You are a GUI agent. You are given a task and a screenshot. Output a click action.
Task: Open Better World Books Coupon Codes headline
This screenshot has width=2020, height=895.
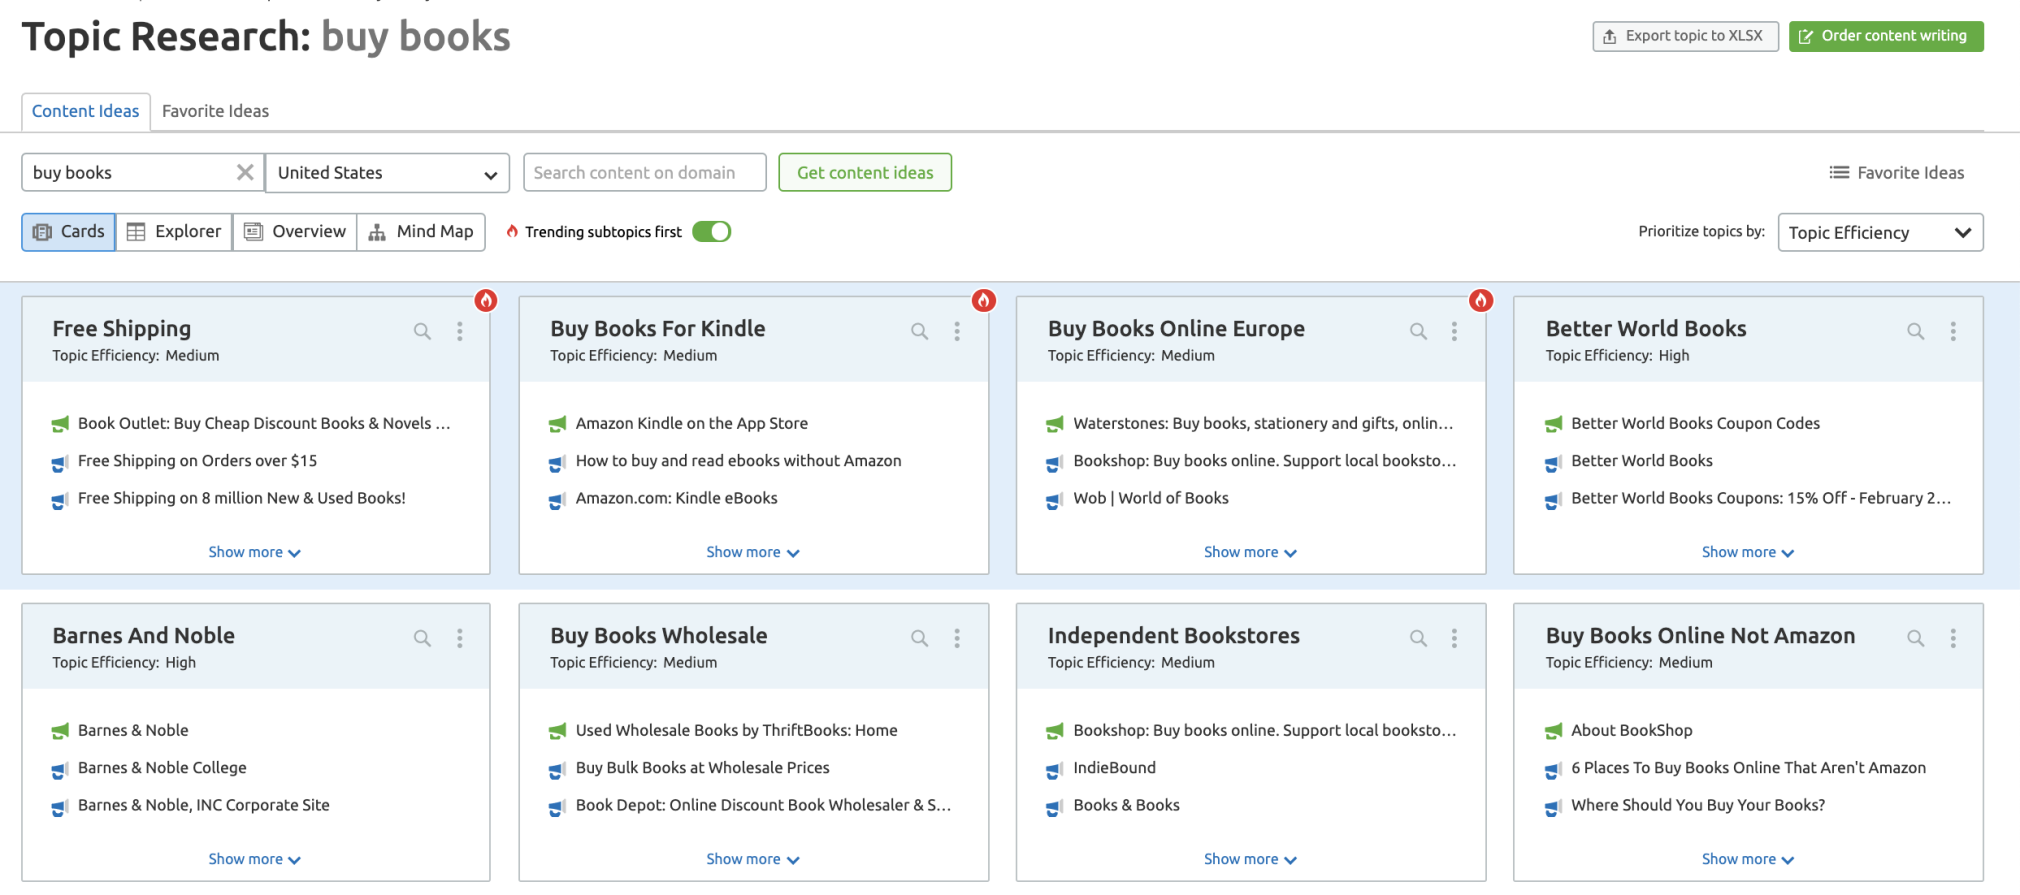[1695, 424]
